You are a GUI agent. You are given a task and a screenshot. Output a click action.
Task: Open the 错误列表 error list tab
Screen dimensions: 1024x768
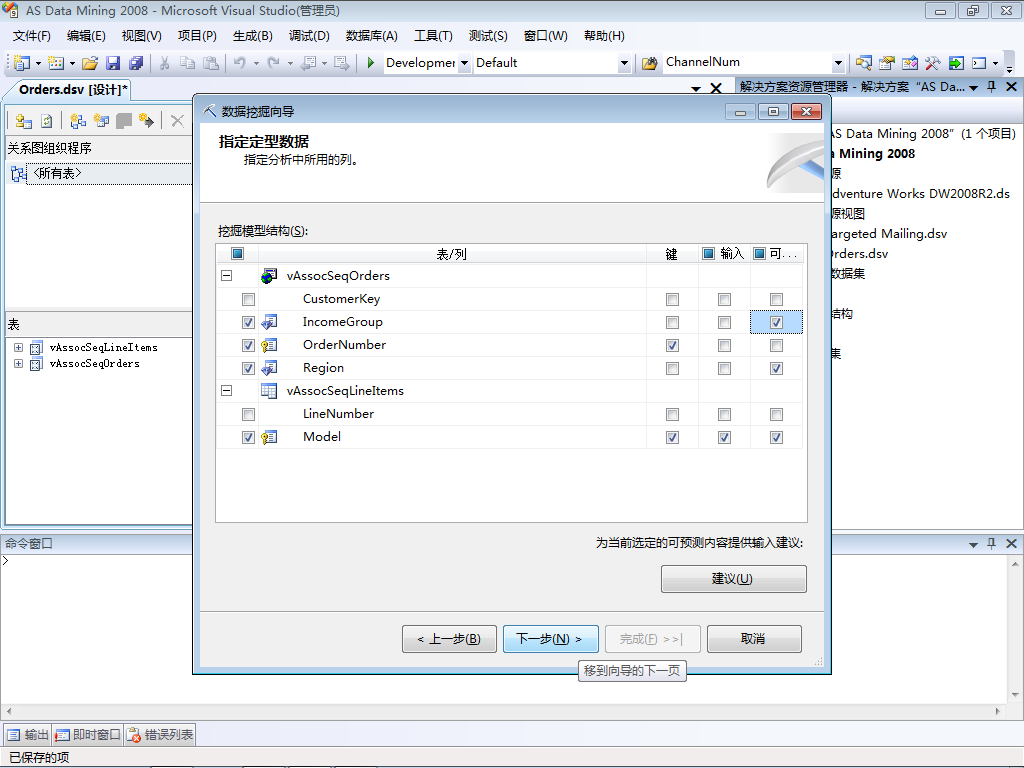click(x=160, y=735)
